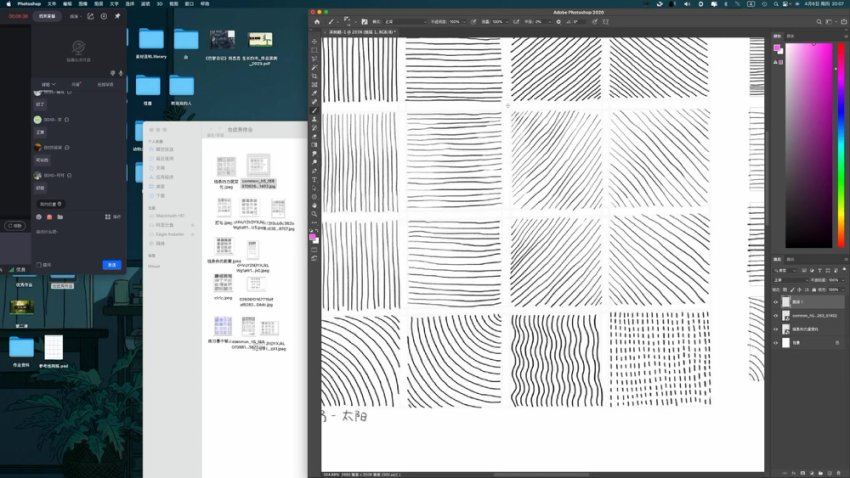
Task: Switch to Channels tab beside Layers tab
Action: pyautogui.click(x=790, y=259)
